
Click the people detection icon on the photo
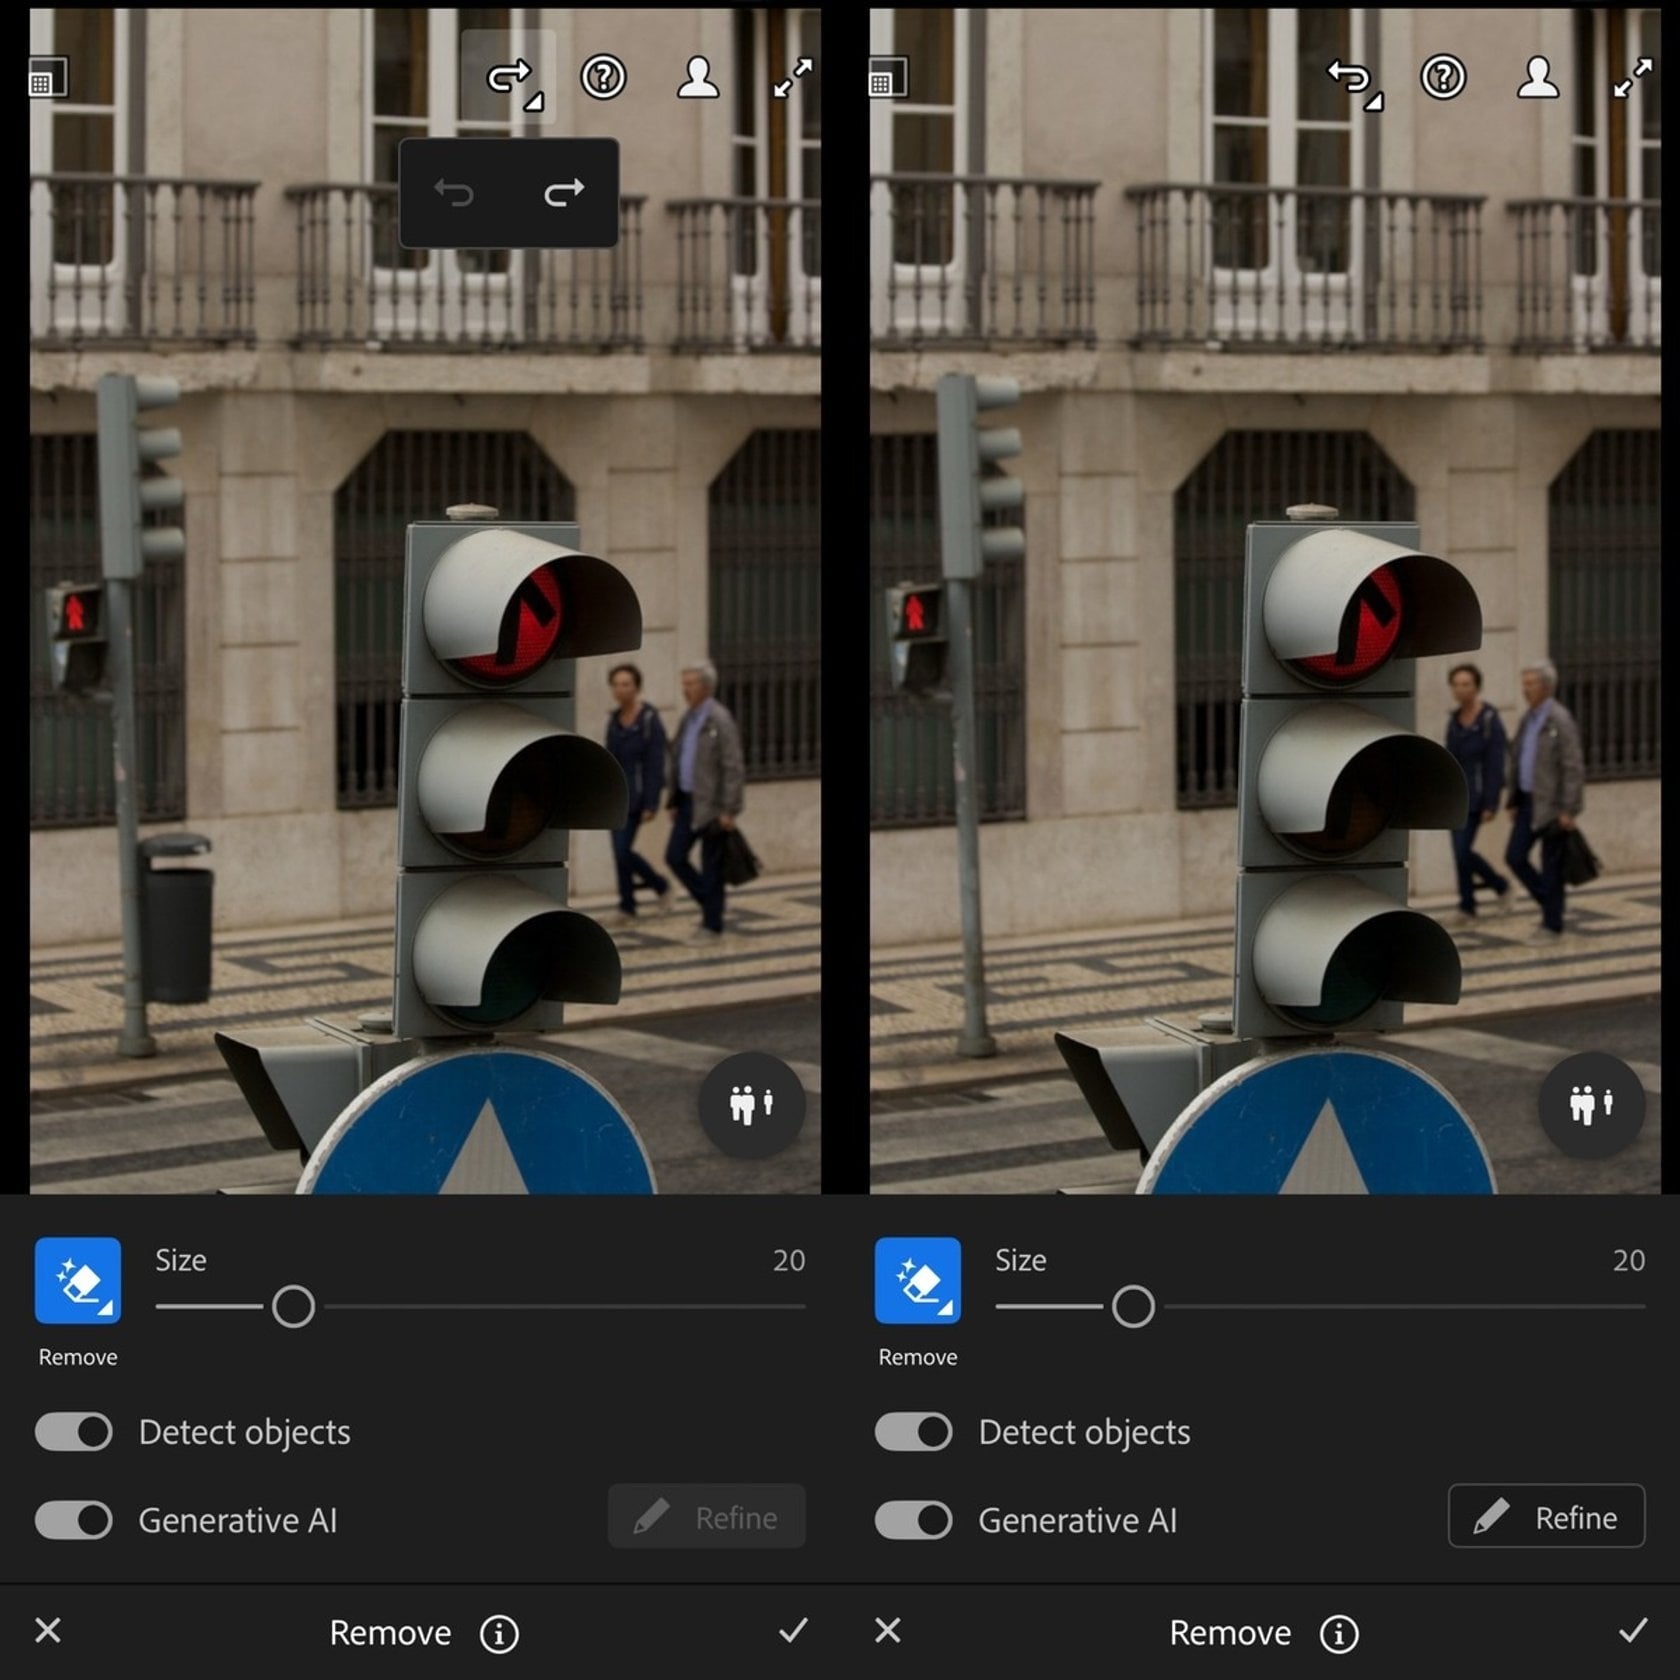[751, 1104]
